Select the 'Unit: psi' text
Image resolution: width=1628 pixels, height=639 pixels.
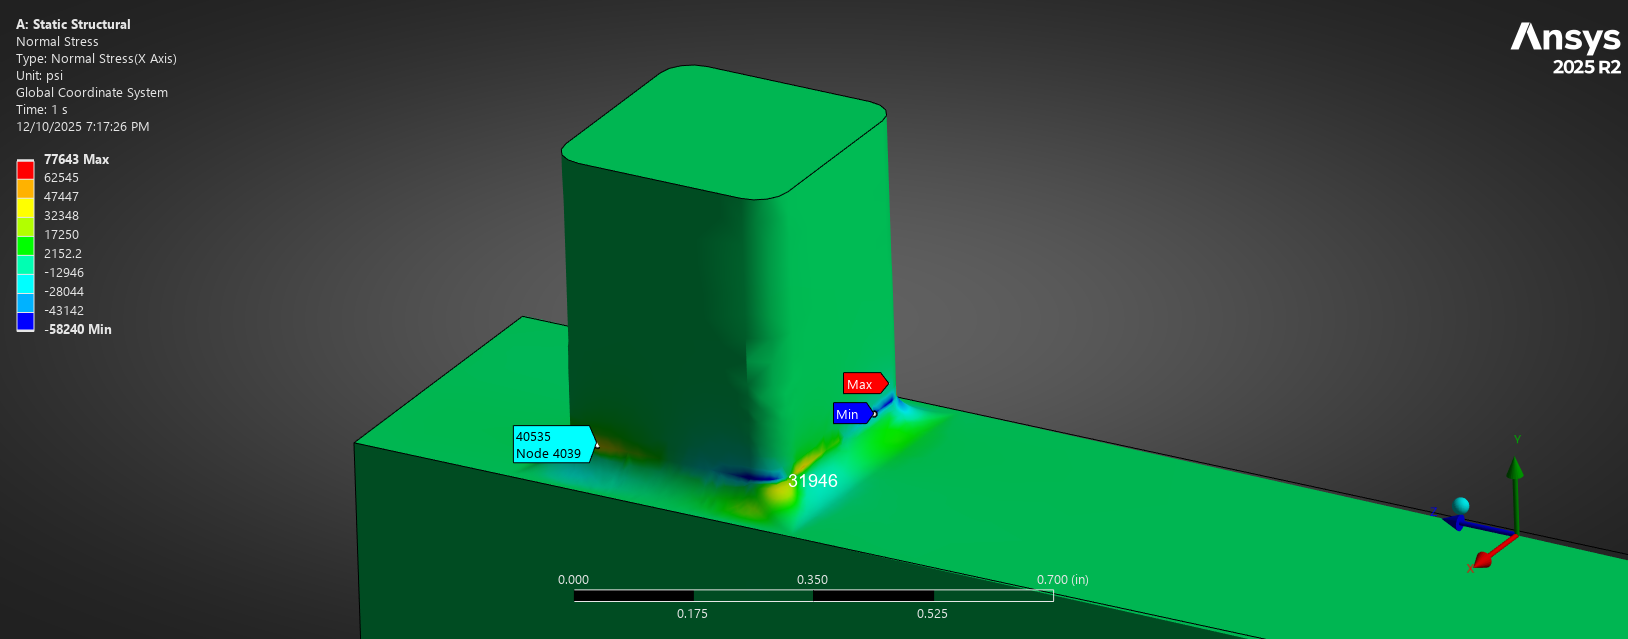click(x=39, y=75)
